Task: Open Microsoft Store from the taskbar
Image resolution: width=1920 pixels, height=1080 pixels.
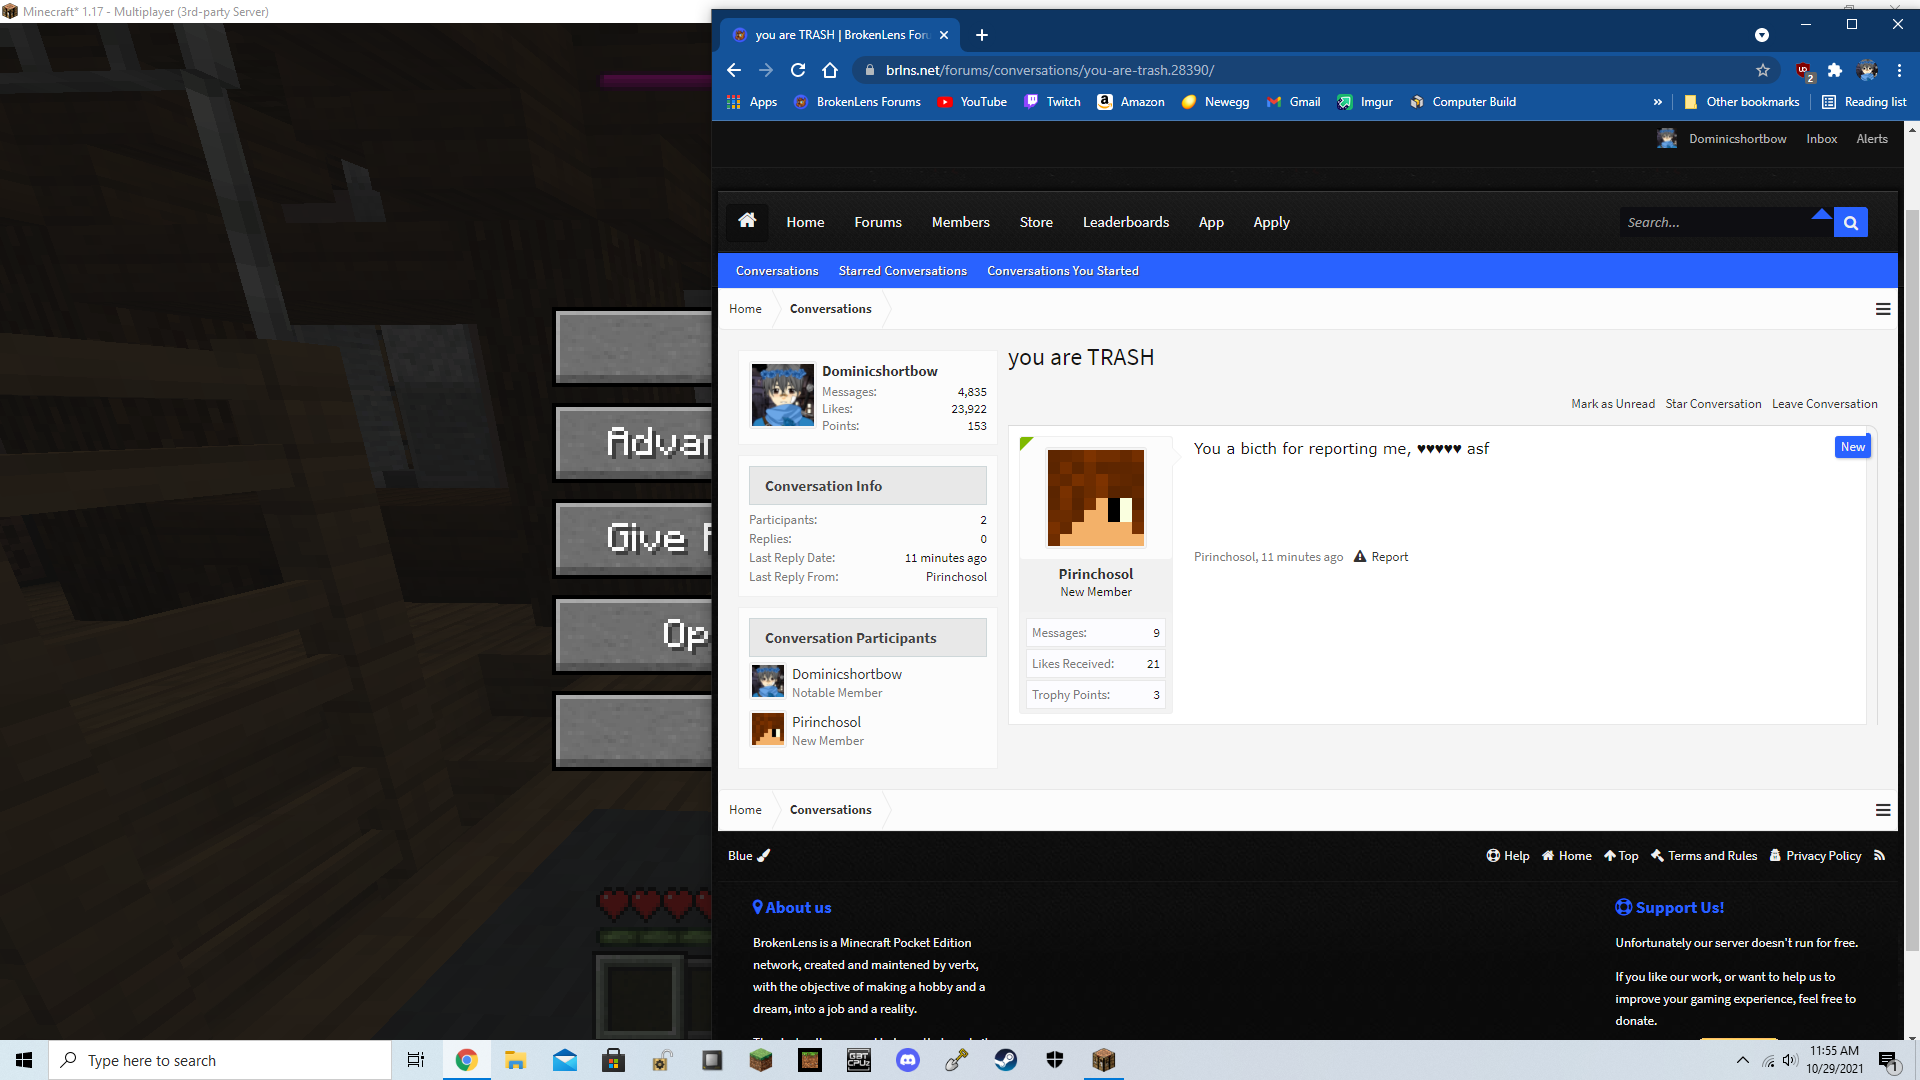Action: pos(614,1060)
